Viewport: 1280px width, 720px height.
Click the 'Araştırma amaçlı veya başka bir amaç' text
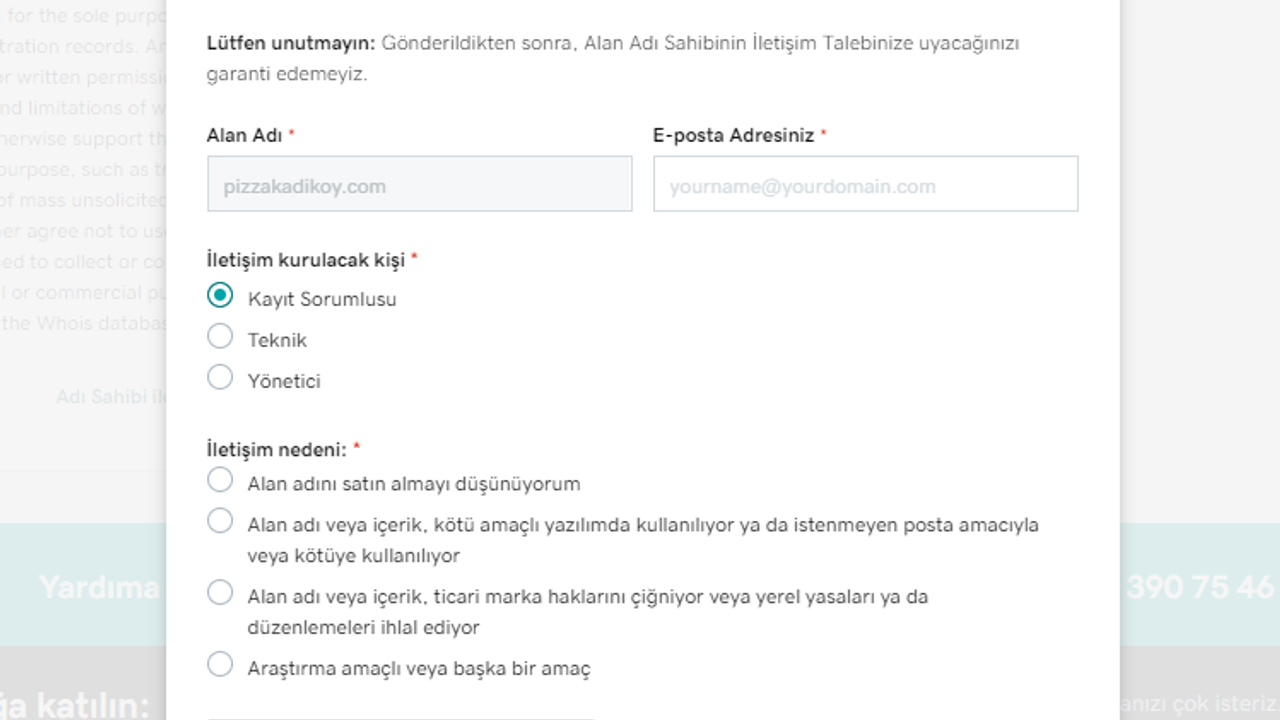point(419,669)
